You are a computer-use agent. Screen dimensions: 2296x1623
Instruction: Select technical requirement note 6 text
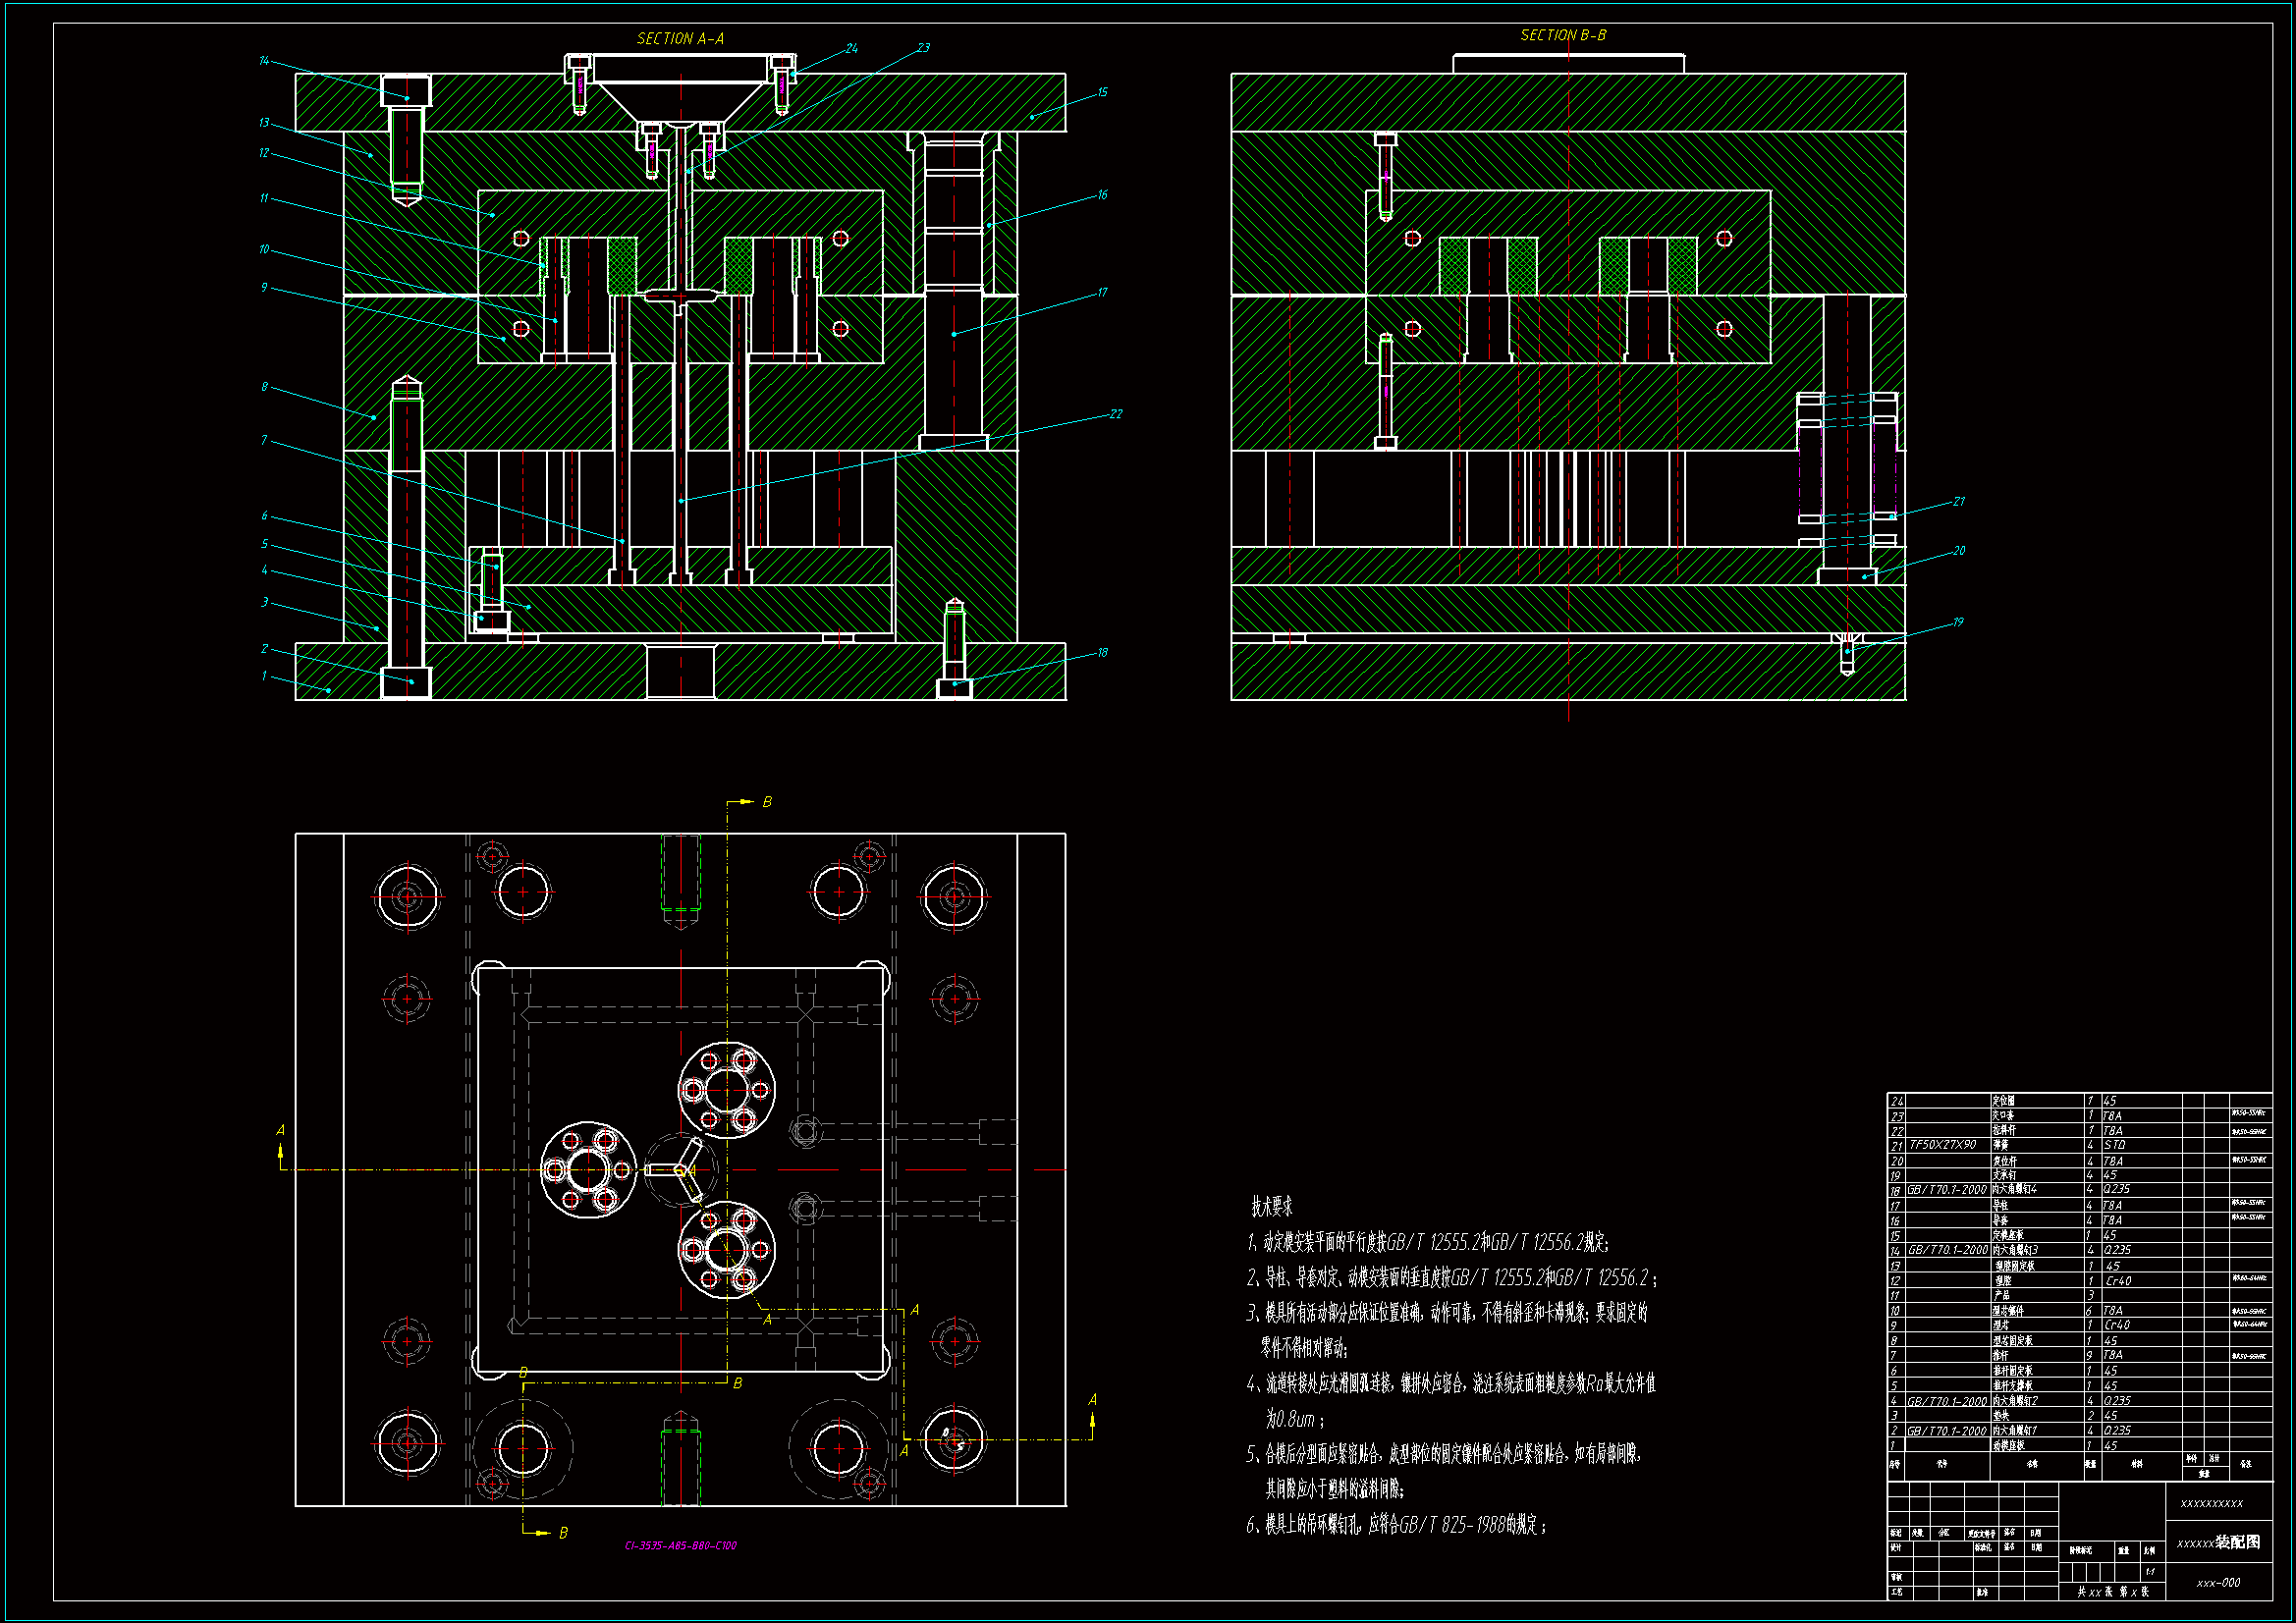pos(1396,1525)
